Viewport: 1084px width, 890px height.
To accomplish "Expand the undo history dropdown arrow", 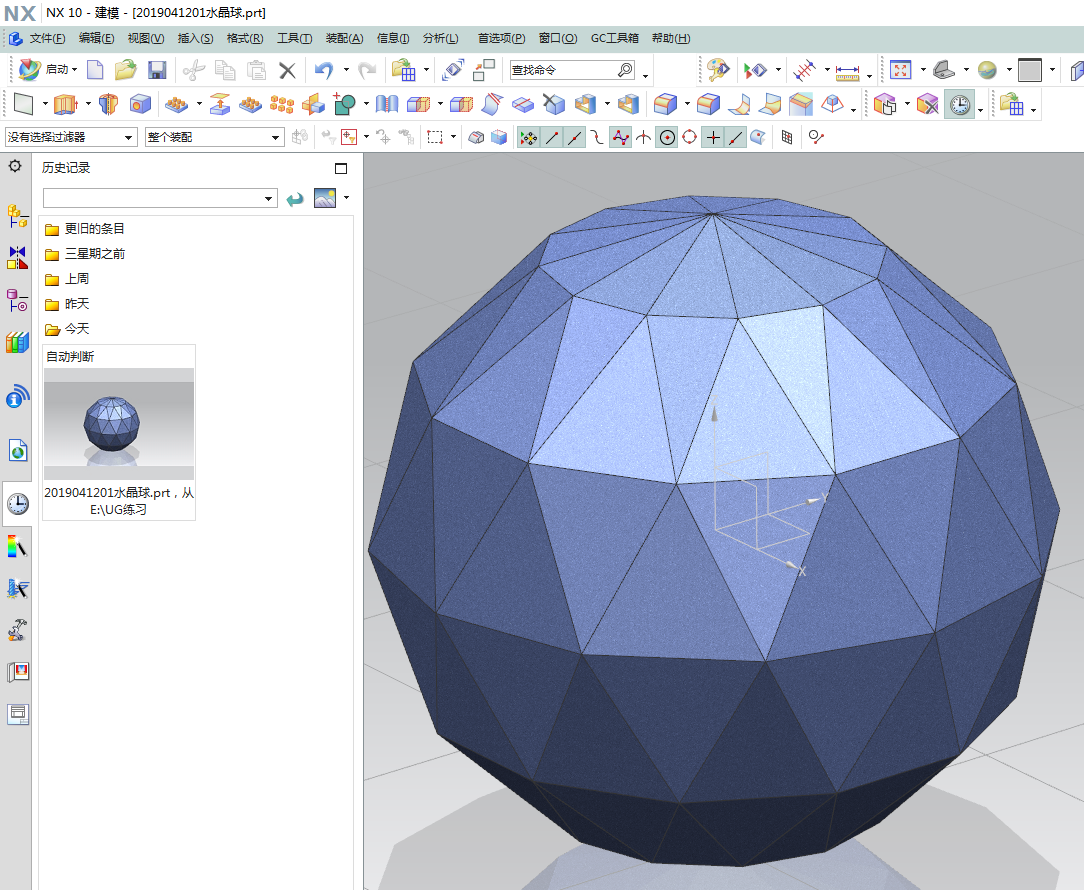I will (346, 69).
